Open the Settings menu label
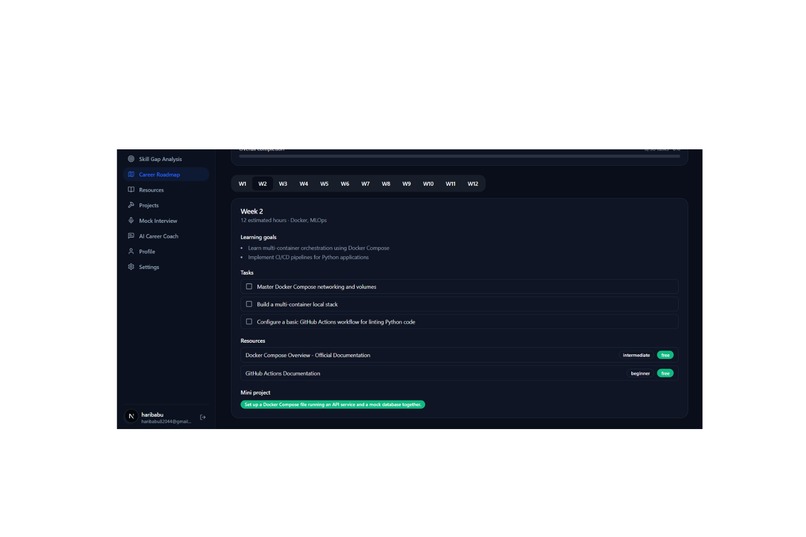 149,267
